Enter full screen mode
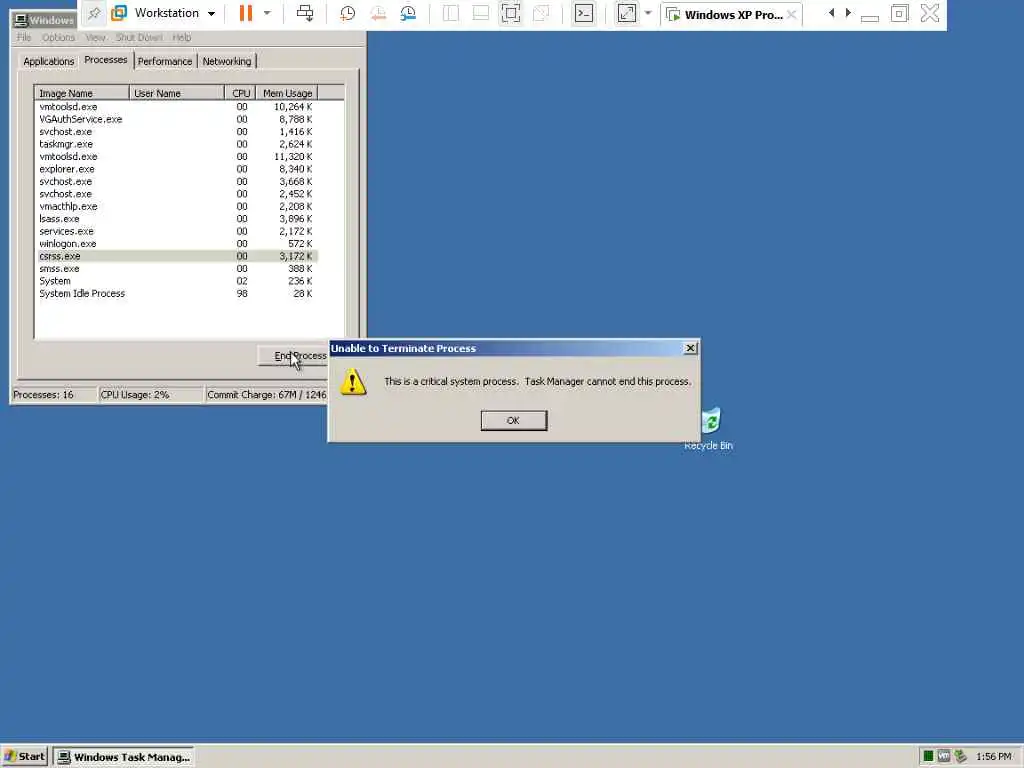 coord(511,13)
